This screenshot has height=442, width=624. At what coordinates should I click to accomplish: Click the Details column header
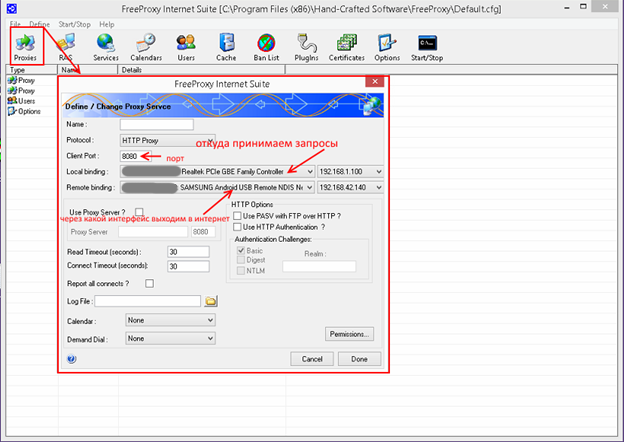201,70
